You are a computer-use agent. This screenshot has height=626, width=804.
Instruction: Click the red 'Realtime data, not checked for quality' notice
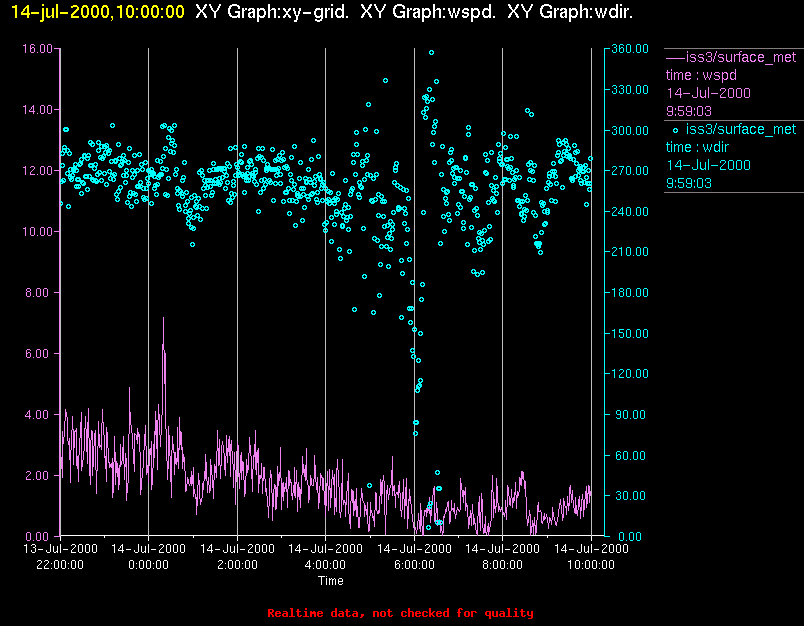click(x=400, y=613)
